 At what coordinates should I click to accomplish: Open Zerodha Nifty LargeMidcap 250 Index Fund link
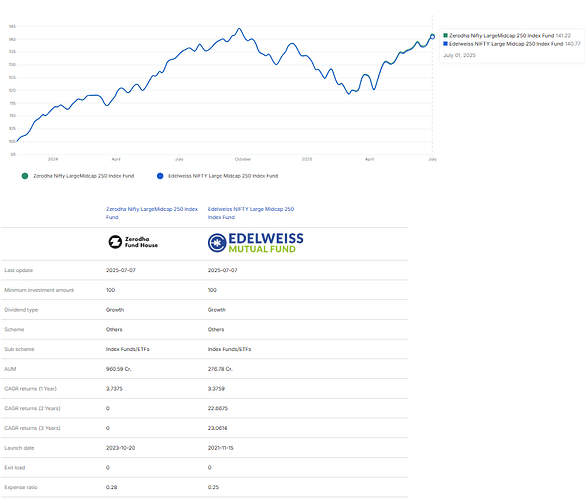click(152, 213)
